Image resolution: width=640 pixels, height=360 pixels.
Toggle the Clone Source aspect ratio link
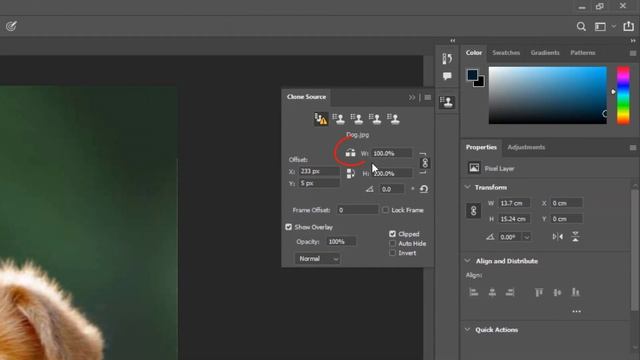point(424,163)
